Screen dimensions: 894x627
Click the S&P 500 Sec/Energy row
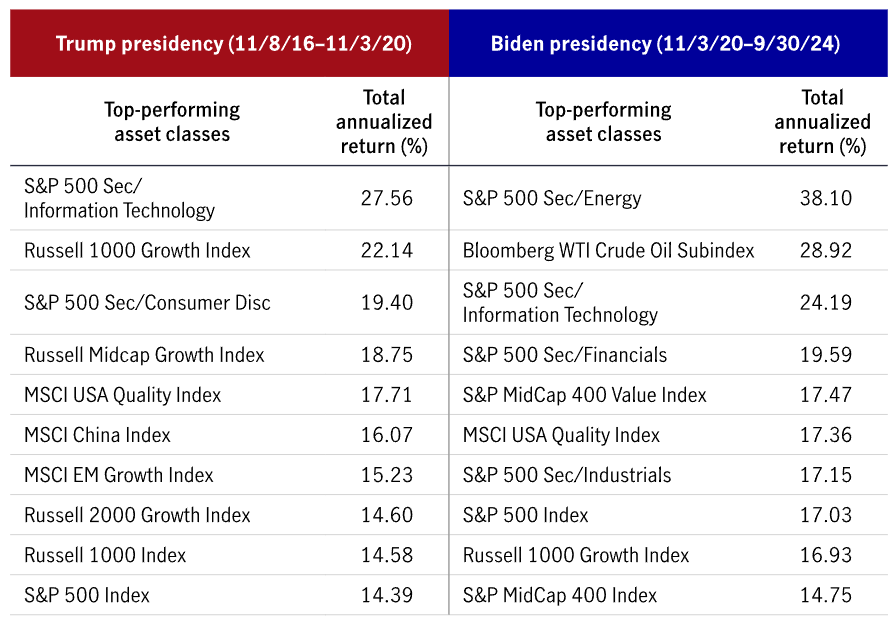tap(552, 198)
